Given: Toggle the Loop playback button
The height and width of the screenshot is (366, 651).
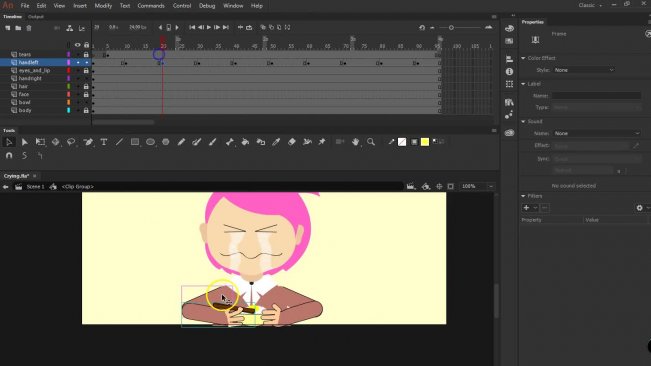Looking at the screenshot, I should click(x=249, y=27).
